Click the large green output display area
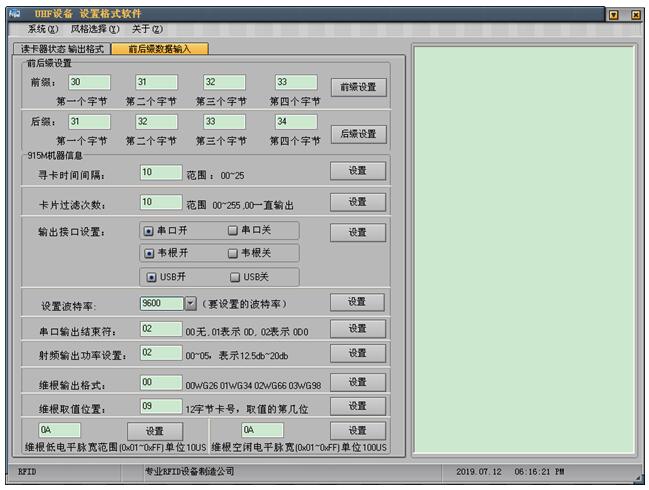Image resolution: width=649 pixels, height=490 pixels. point(523,250)
